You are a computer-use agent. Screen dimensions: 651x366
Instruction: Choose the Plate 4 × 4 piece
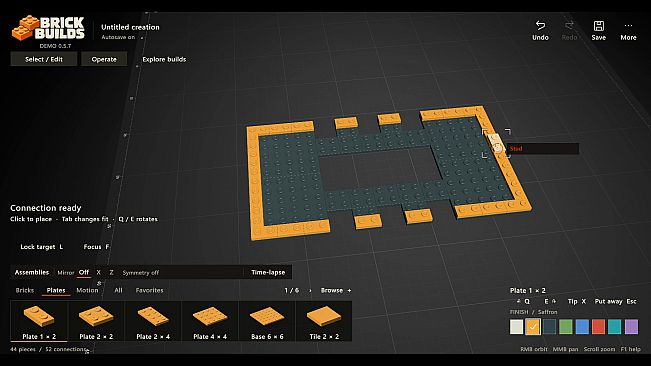click(210, 322)
